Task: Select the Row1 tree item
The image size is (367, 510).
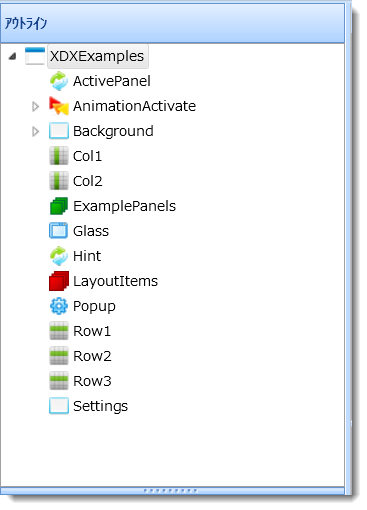Action: 92,331
